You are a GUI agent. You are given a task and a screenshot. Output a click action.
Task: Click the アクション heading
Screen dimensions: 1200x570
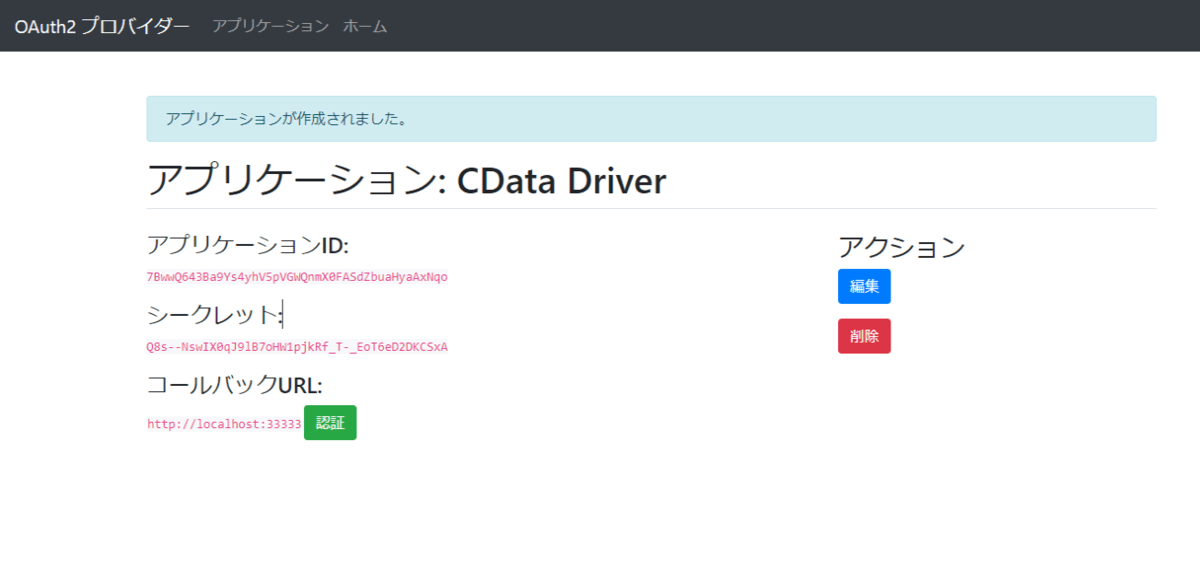901,247
